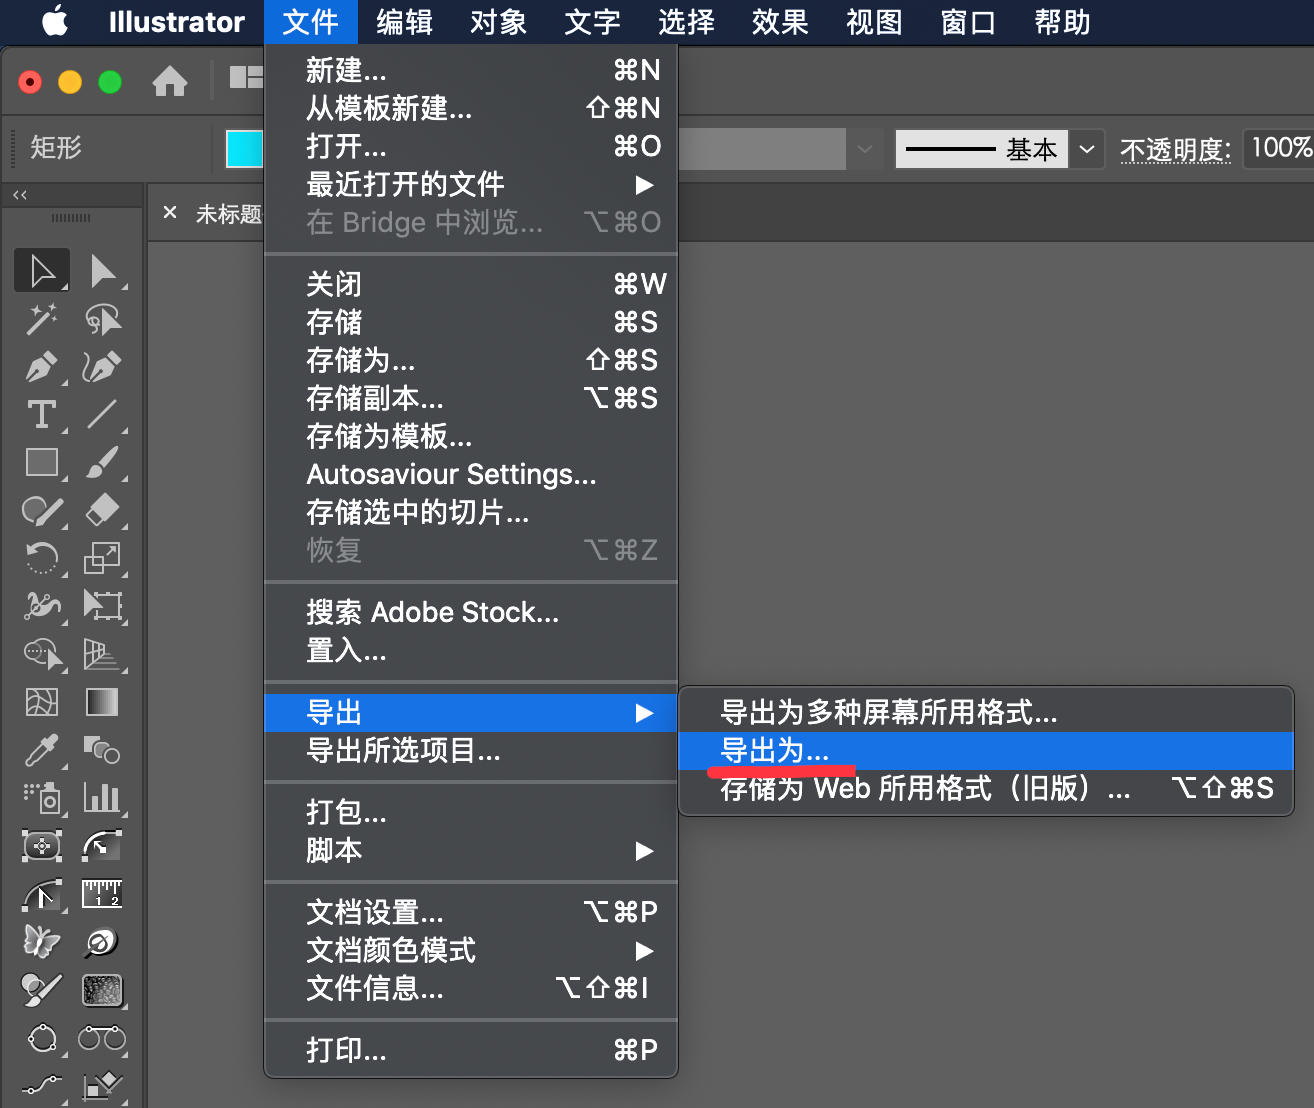Select the Magic Wand tool
The width and height of the screenshot is (1314, 1108).
[42, 319]
